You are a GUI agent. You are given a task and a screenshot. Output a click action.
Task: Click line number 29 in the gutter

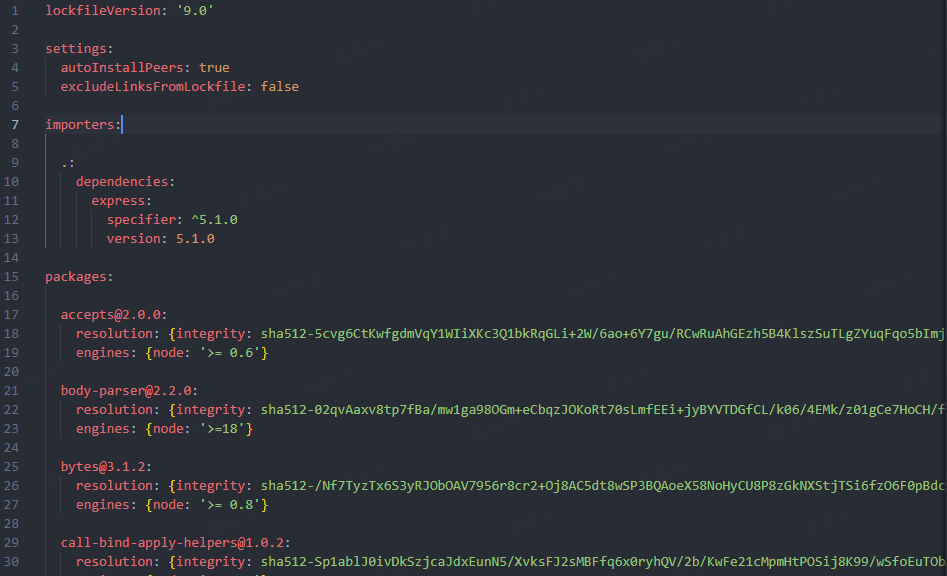11,543
